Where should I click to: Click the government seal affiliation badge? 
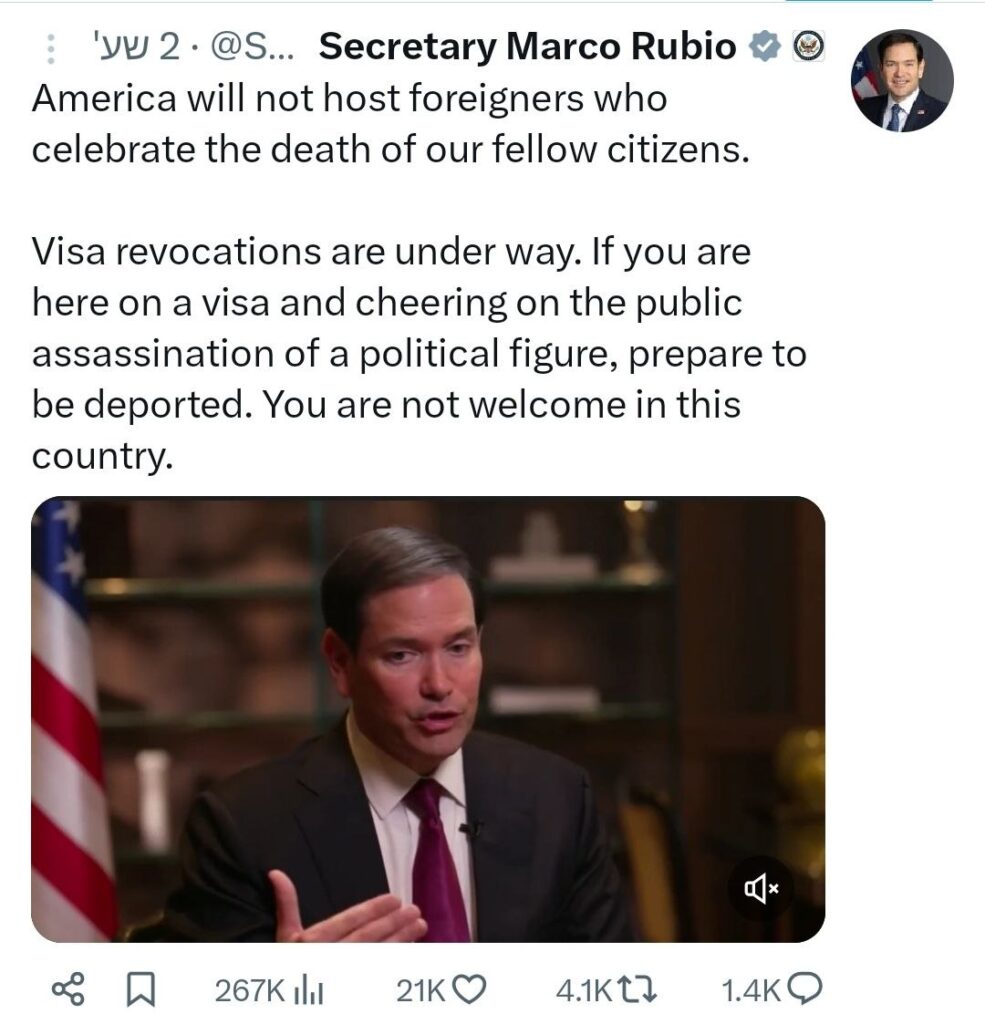coord(808,47)
